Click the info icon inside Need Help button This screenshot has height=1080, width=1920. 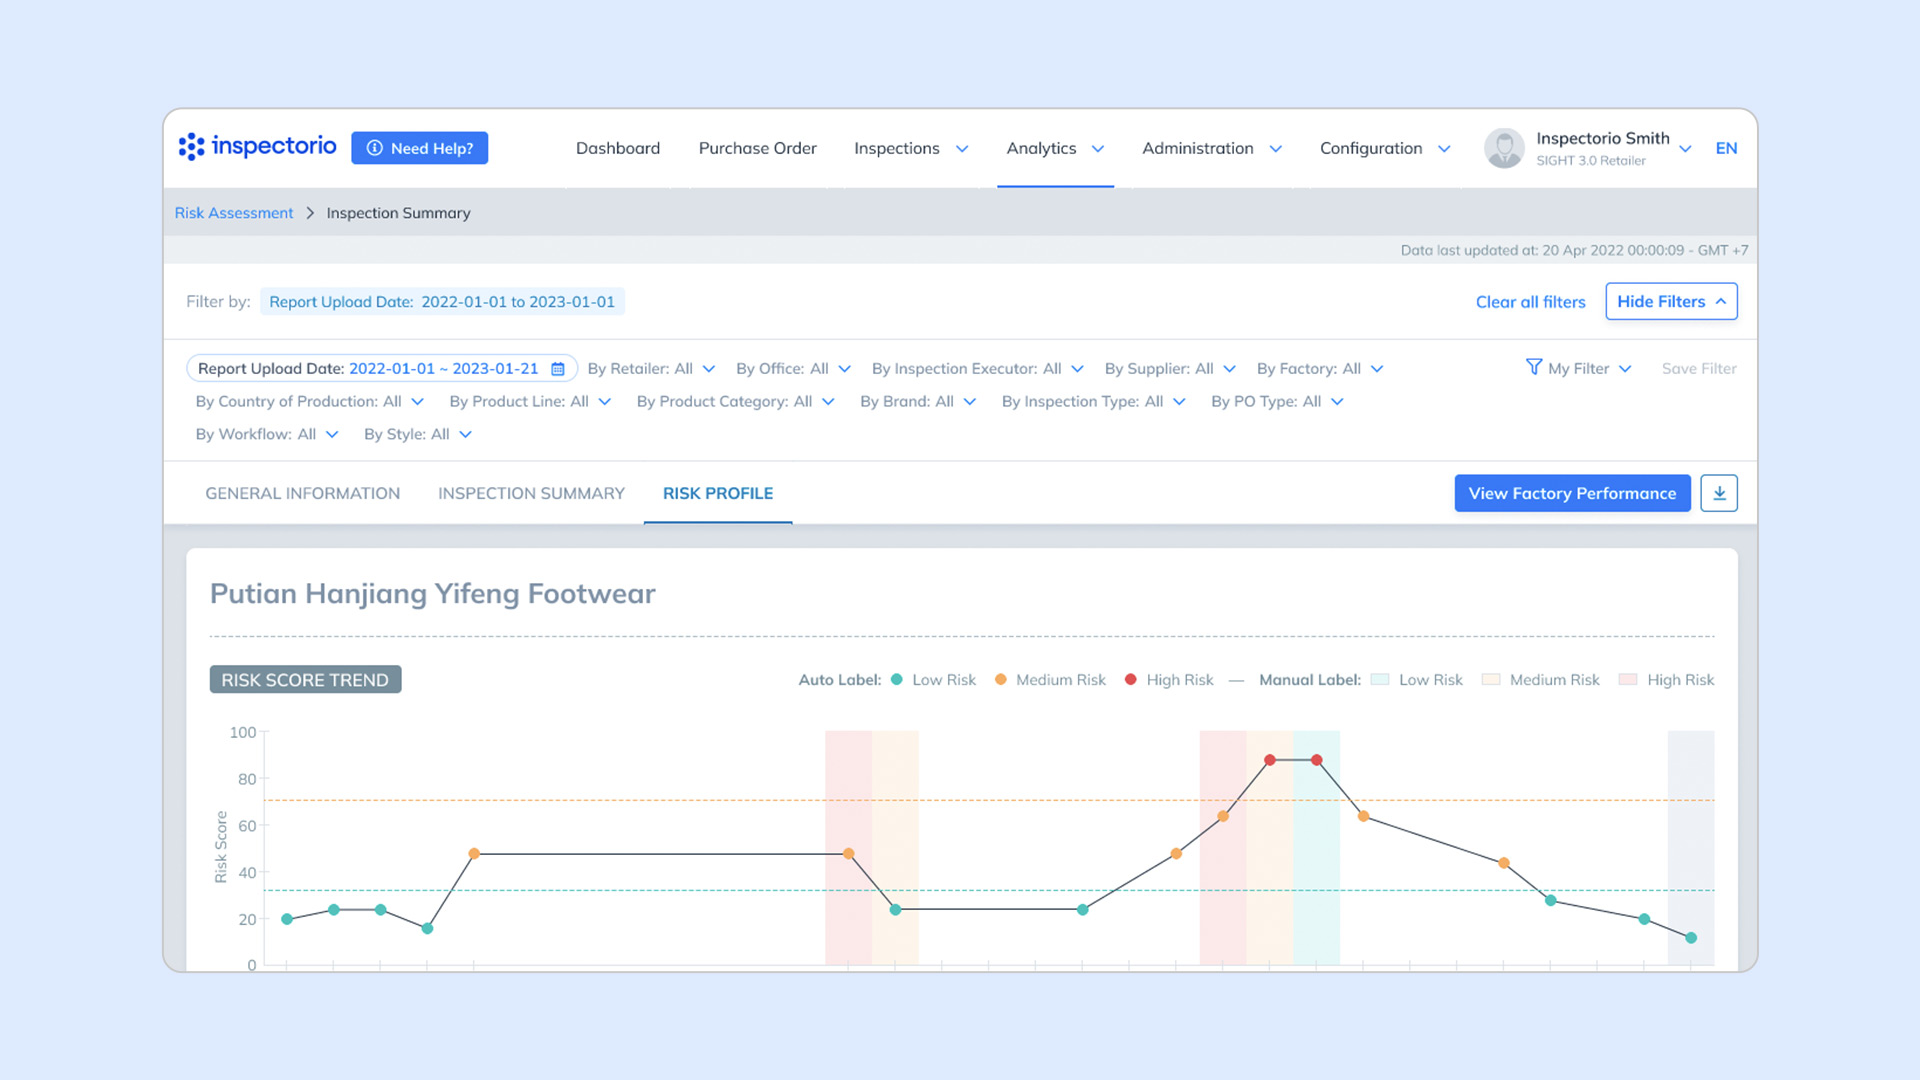click(375, 147)
